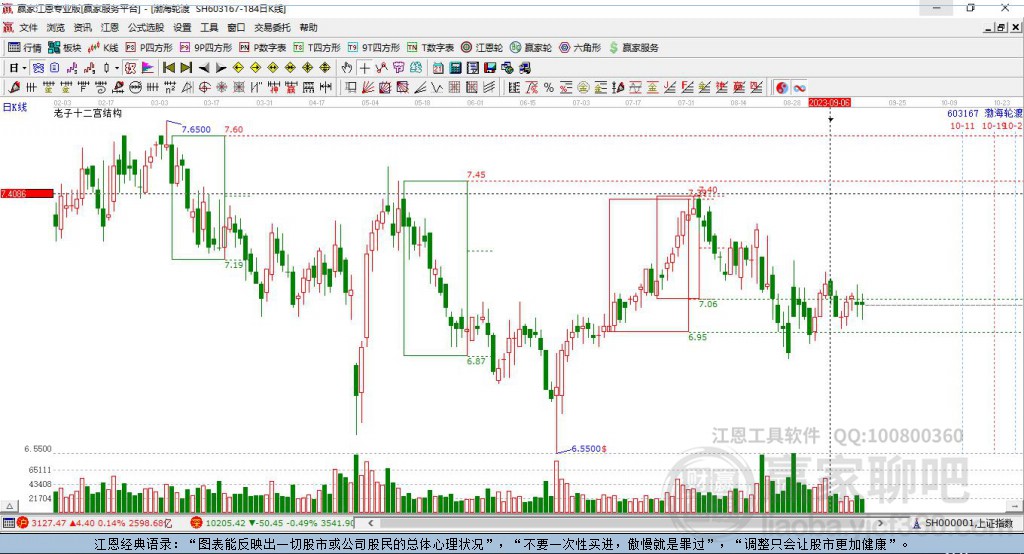Click the volume panel triangle expander
Viewport: 1024px width, 554px height.
(9, 506)
